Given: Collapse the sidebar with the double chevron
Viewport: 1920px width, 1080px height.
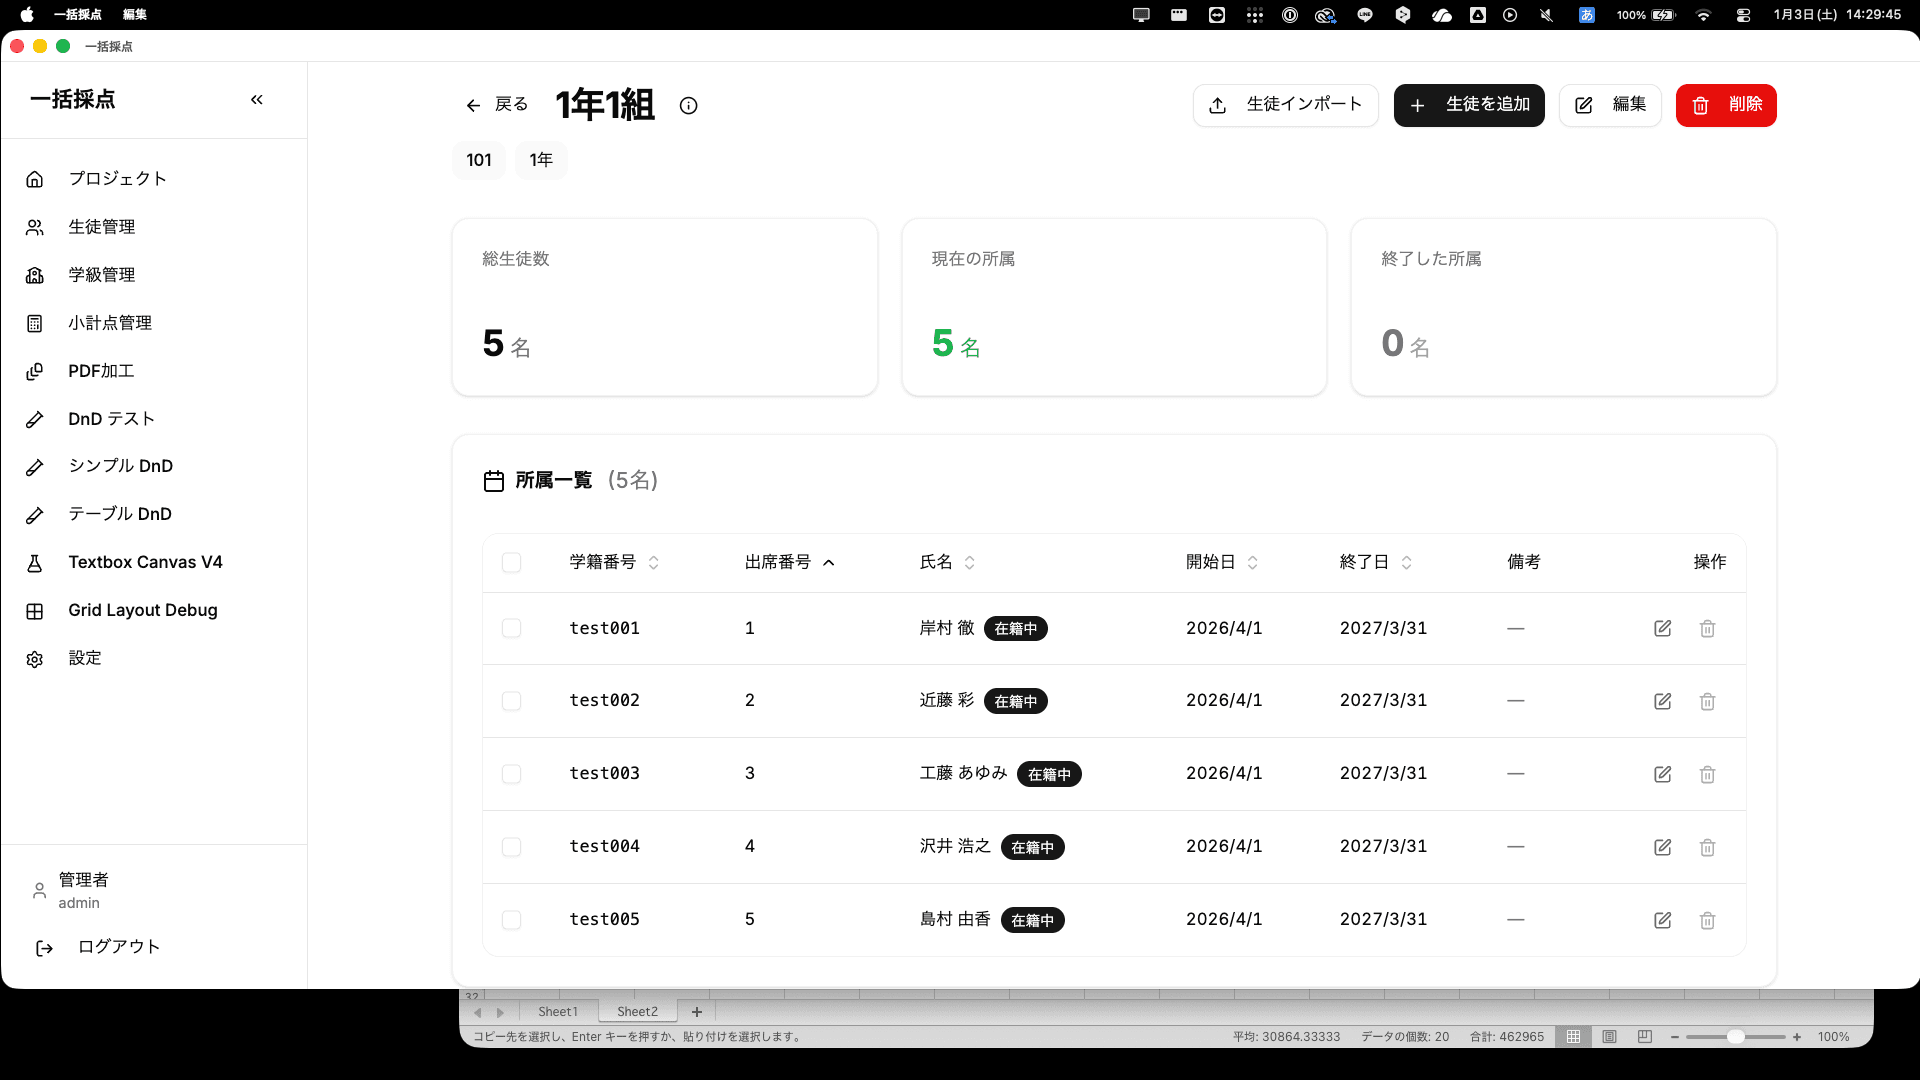Looking at the screenshot, I should click(257, 99).
